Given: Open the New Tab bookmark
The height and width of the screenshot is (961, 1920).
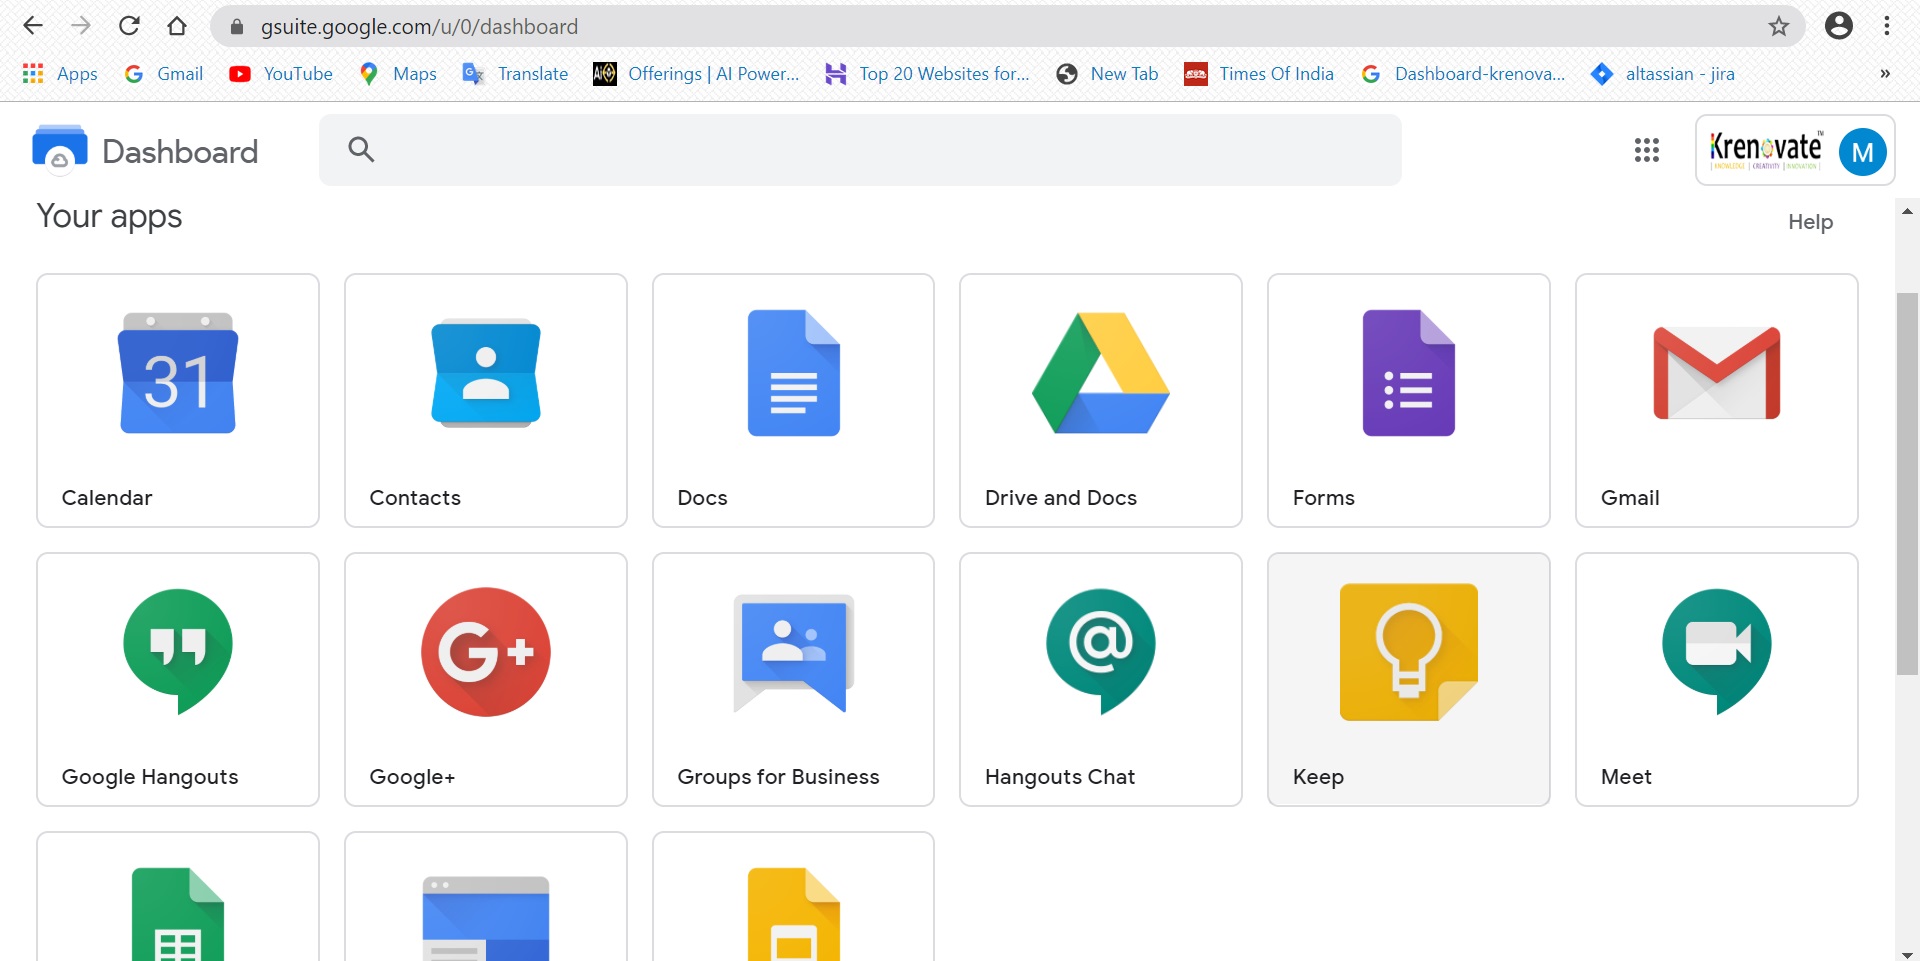Looking at the screenshot, I should coord(1107,73).
